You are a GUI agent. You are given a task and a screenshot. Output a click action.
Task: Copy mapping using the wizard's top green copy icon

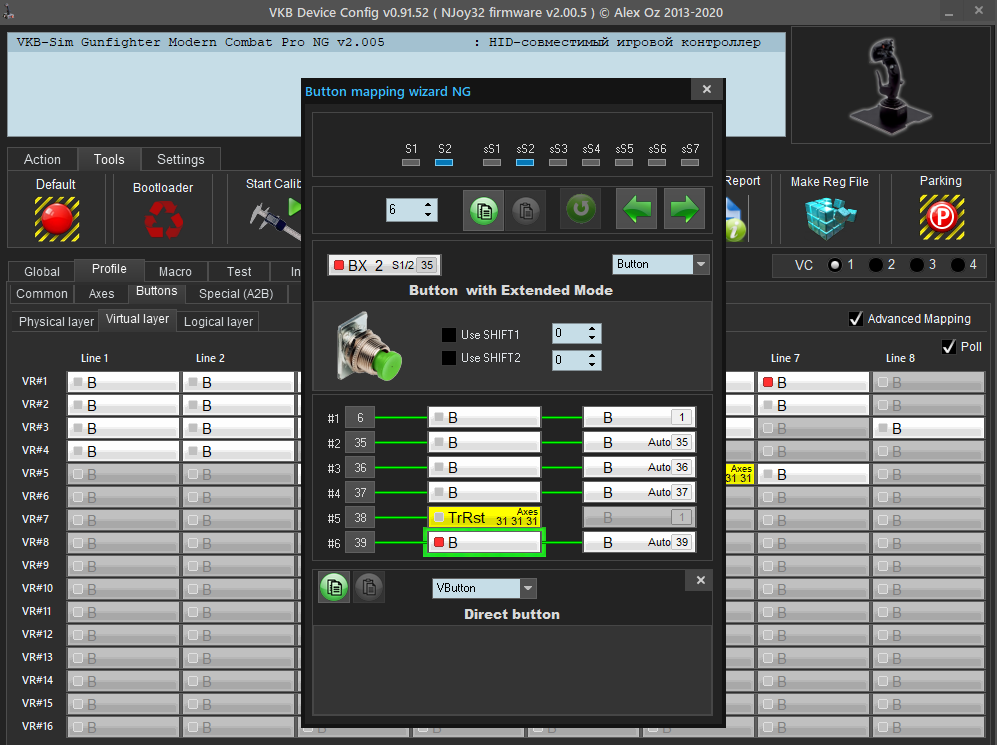point(483,210)
